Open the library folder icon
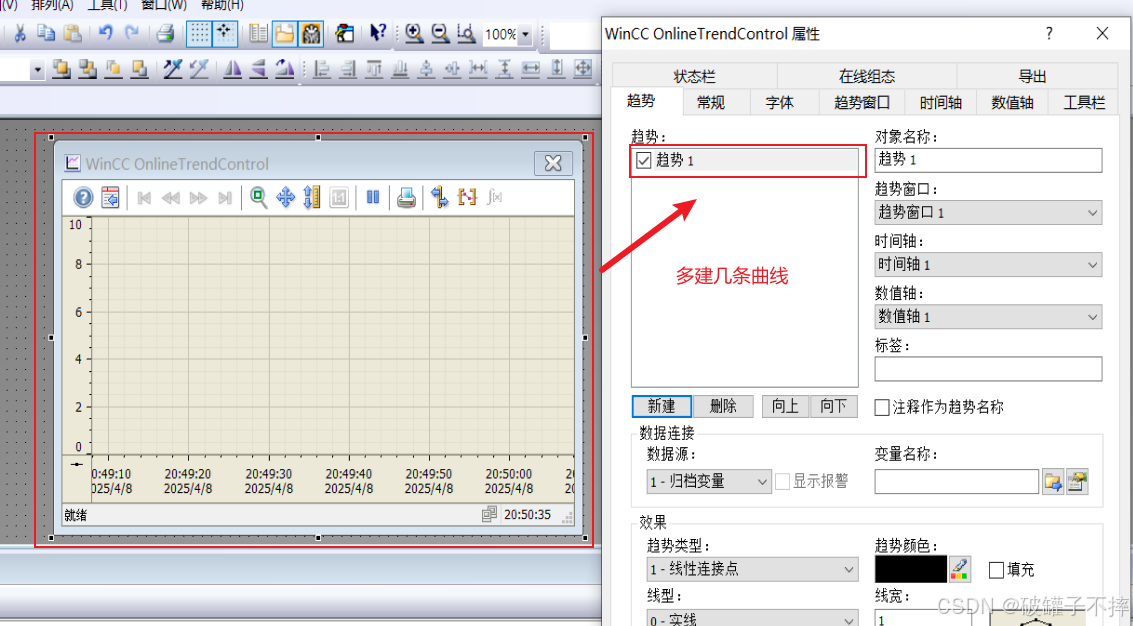The image size is (1133, 626). [x=285, y=33]
